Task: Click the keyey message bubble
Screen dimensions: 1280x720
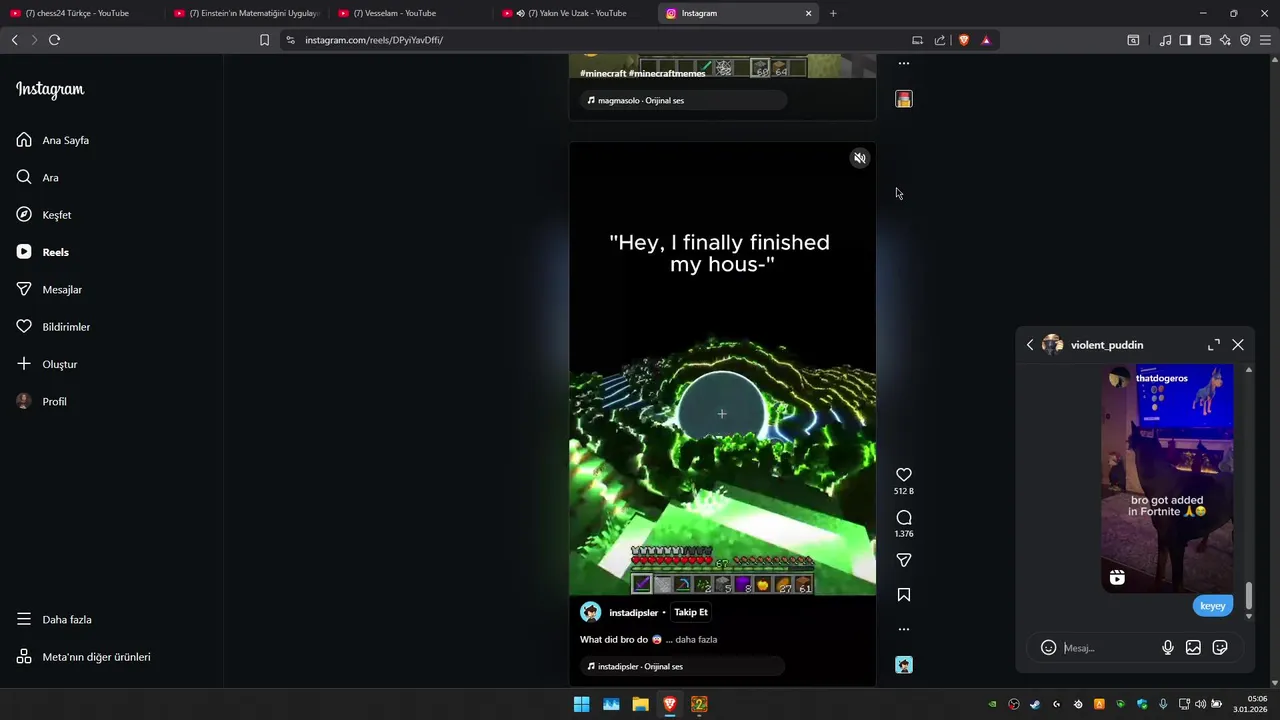Action: click(1212, 606)
